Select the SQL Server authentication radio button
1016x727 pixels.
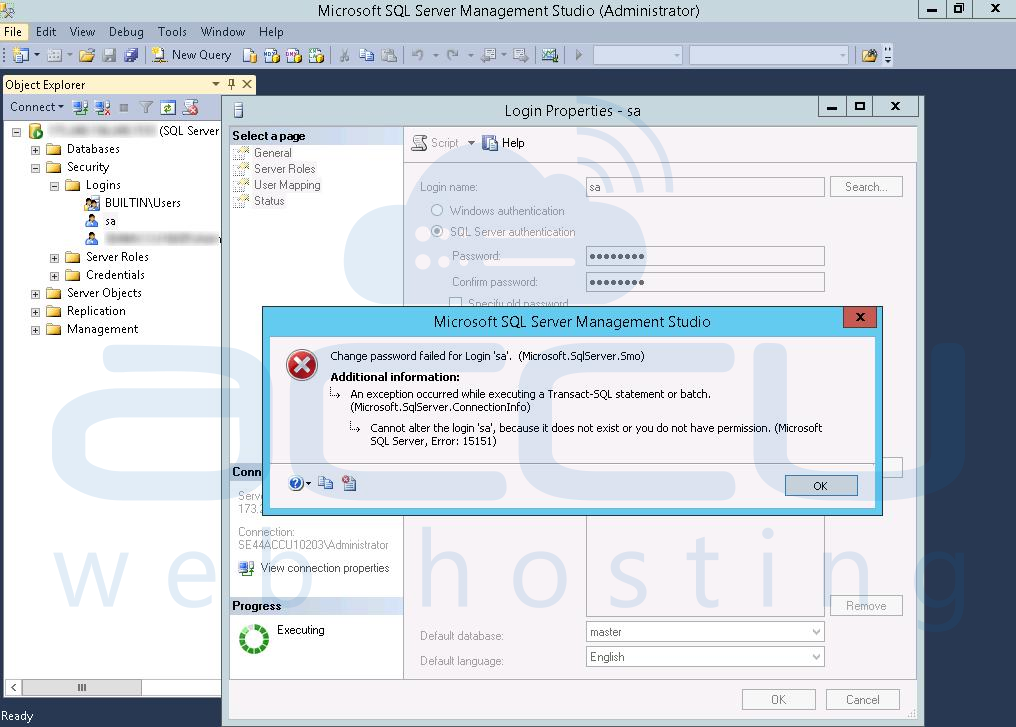[437, 231]
